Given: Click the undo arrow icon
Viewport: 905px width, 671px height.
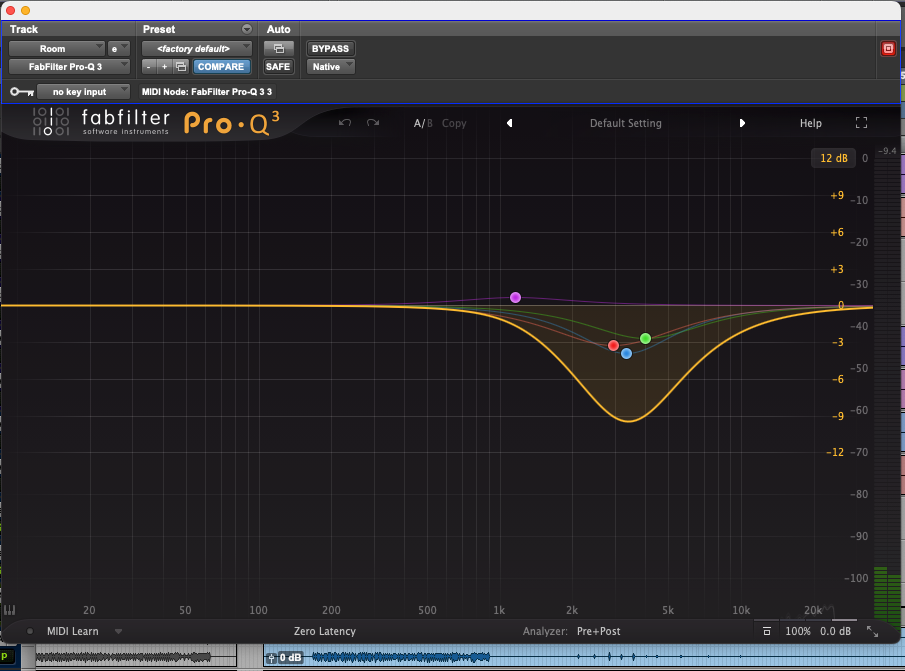Looking at the screenshot, I should pos(345,122).
